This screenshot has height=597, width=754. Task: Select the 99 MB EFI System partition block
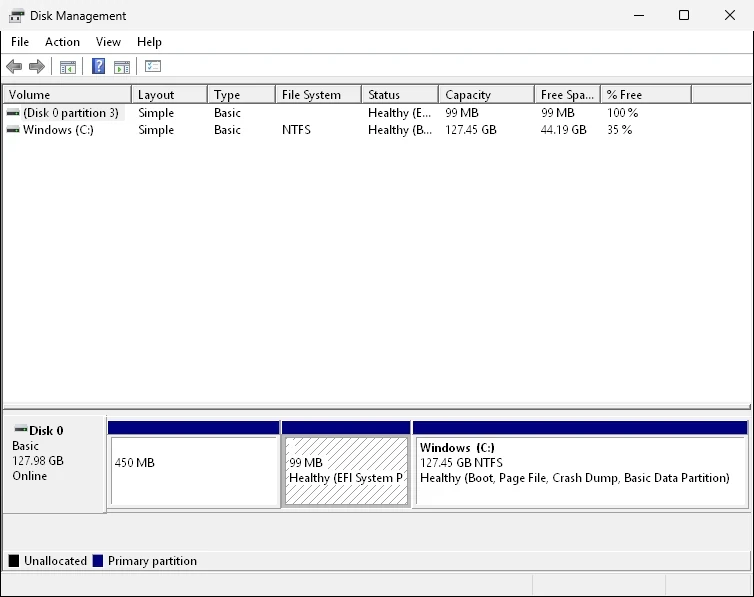point(346,464)
